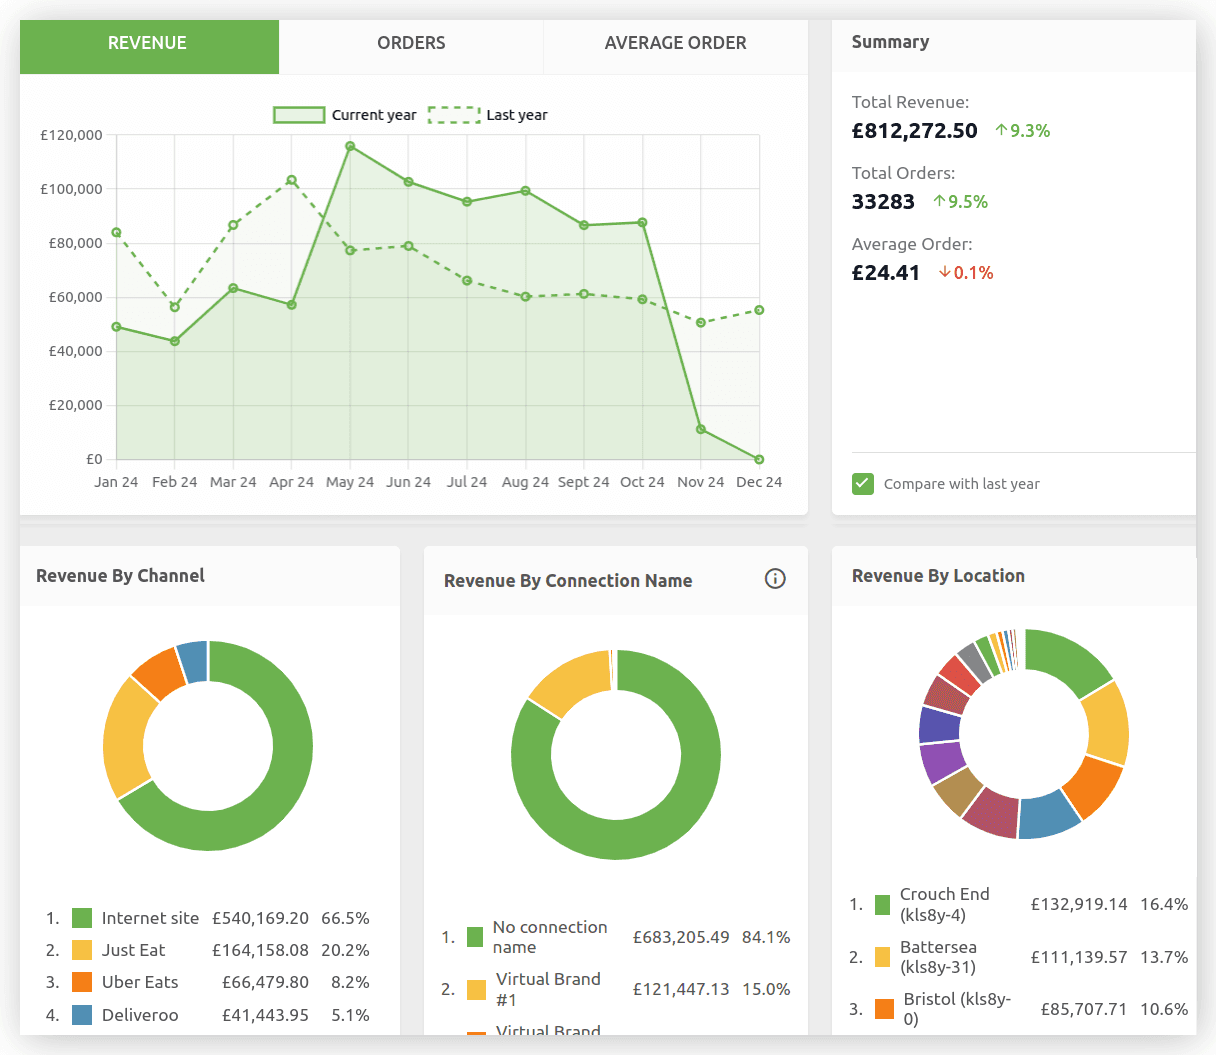The width and height of the screenshot is (1216, 1055).
Task: Open the Revenue By Connection Name info icon
Action: (x=775, y=578)
